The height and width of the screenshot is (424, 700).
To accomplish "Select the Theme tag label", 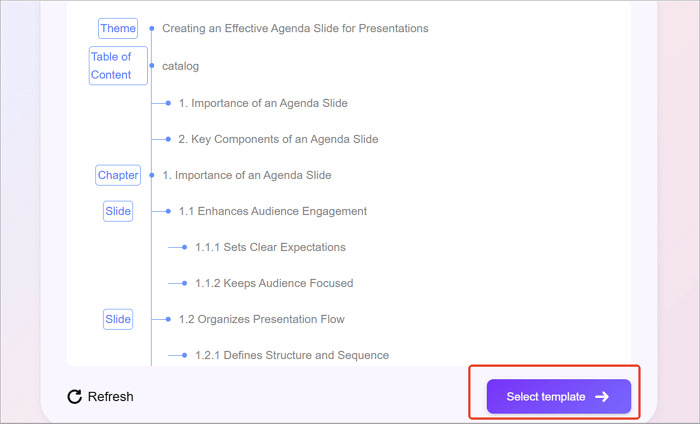I will click(118, 29).
